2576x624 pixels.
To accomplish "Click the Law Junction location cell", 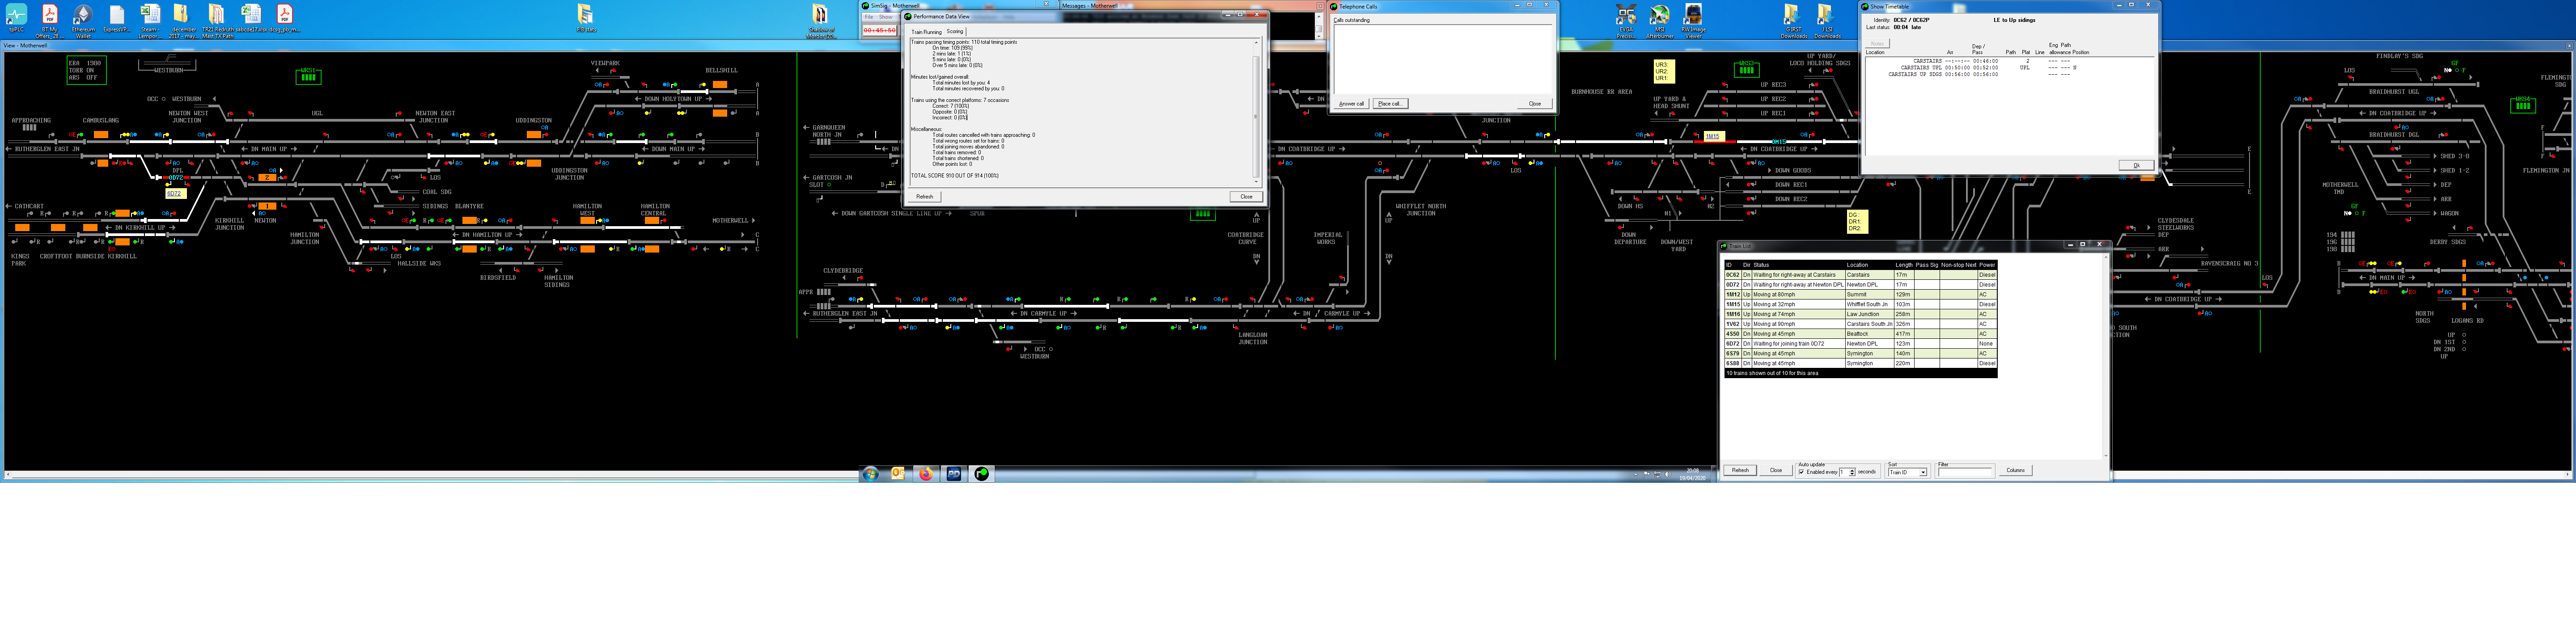I will 1869,314.
